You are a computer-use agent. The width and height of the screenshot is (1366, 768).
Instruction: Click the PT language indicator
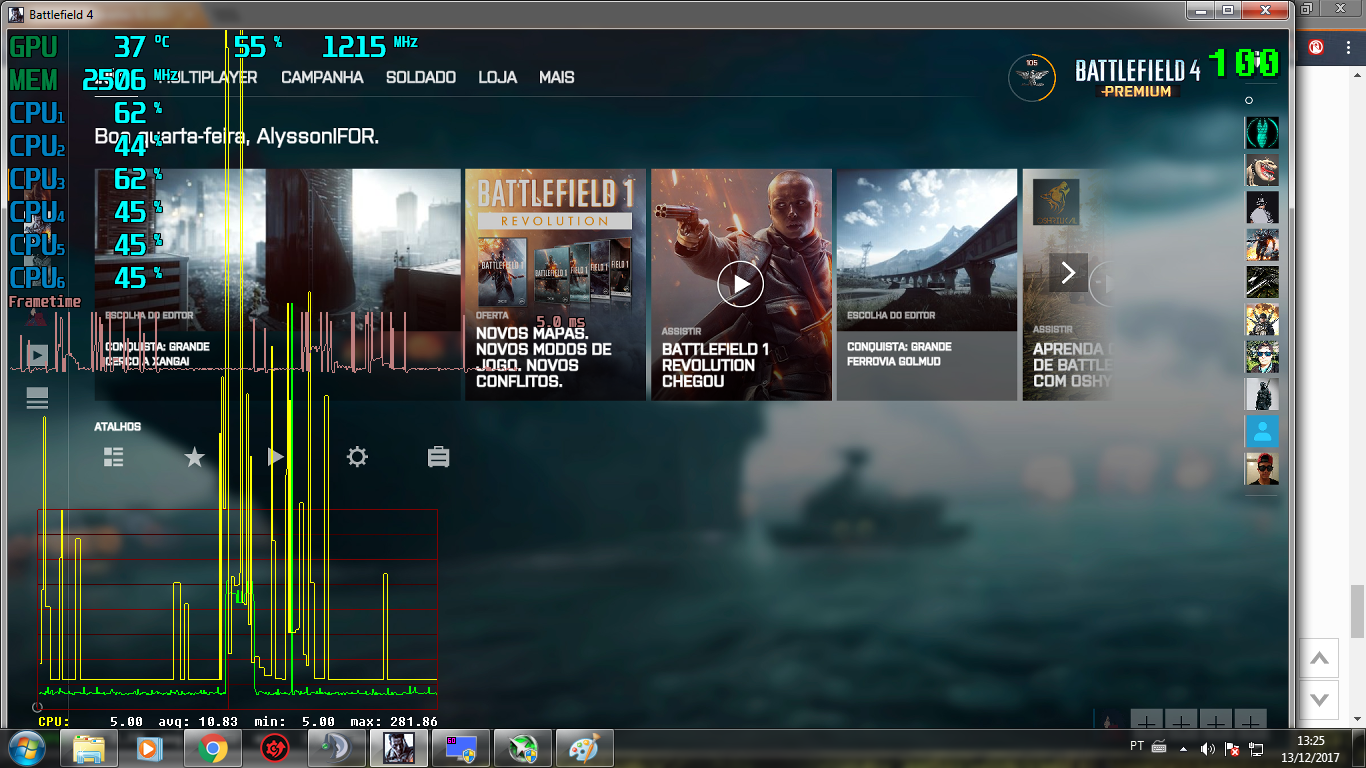[x=1137, y=746]
